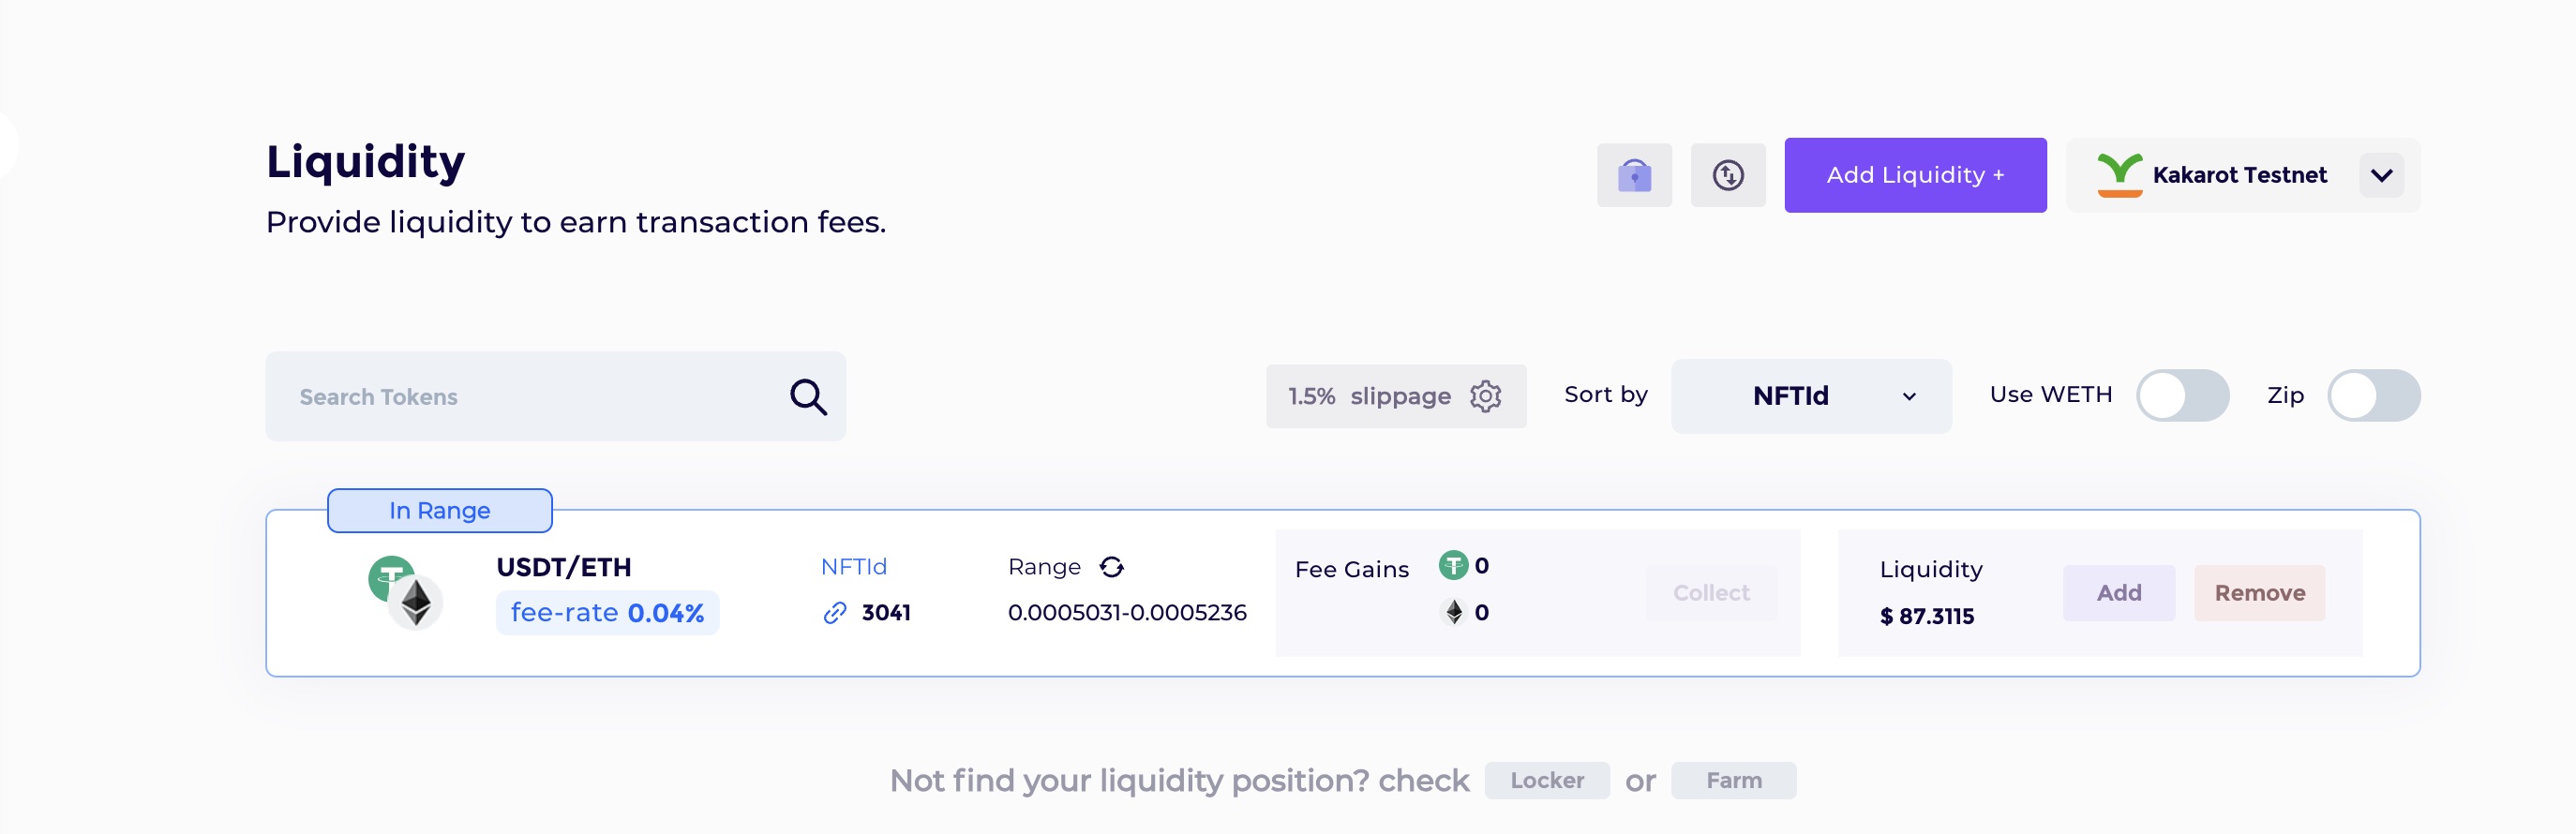Open the Sort by NFTId dropdown
This screenshot has width=2576, height=834.
coord(1811,396)
